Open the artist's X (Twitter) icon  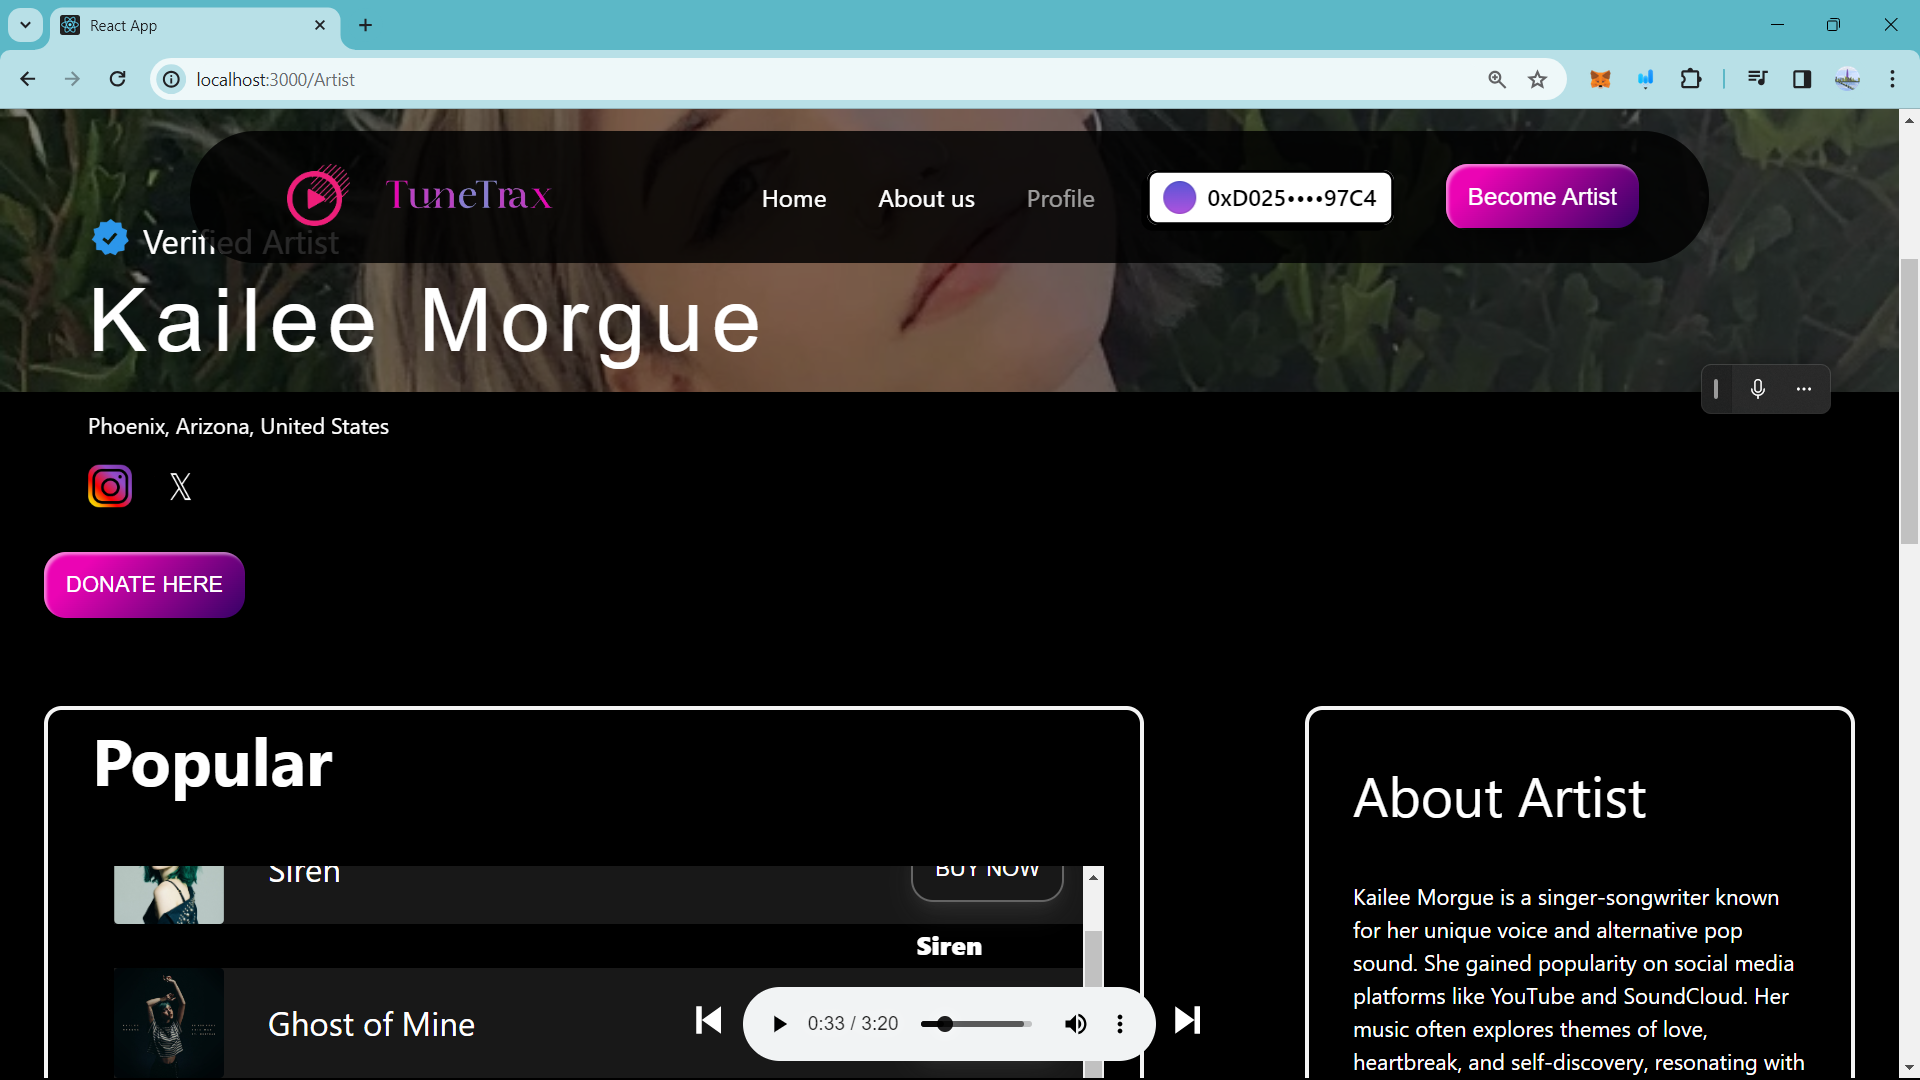(180, 487)
